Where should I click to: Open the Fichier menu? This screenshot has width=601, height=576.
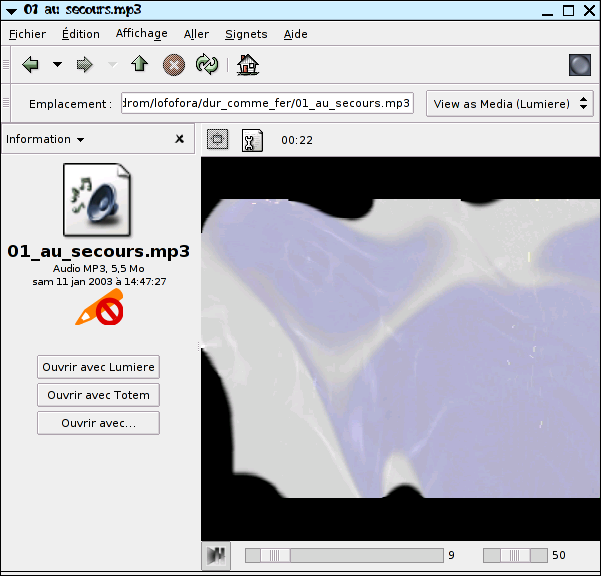pos(27,34)
